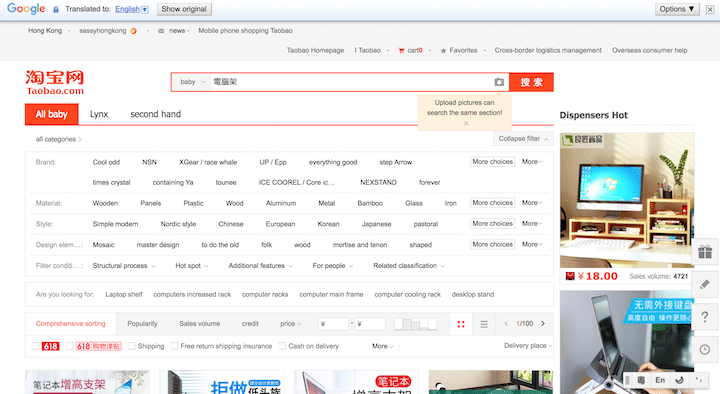This screenshot has width=720, height=394.
Task: Select the Lynx tab
Action: (x=99, y=114)
